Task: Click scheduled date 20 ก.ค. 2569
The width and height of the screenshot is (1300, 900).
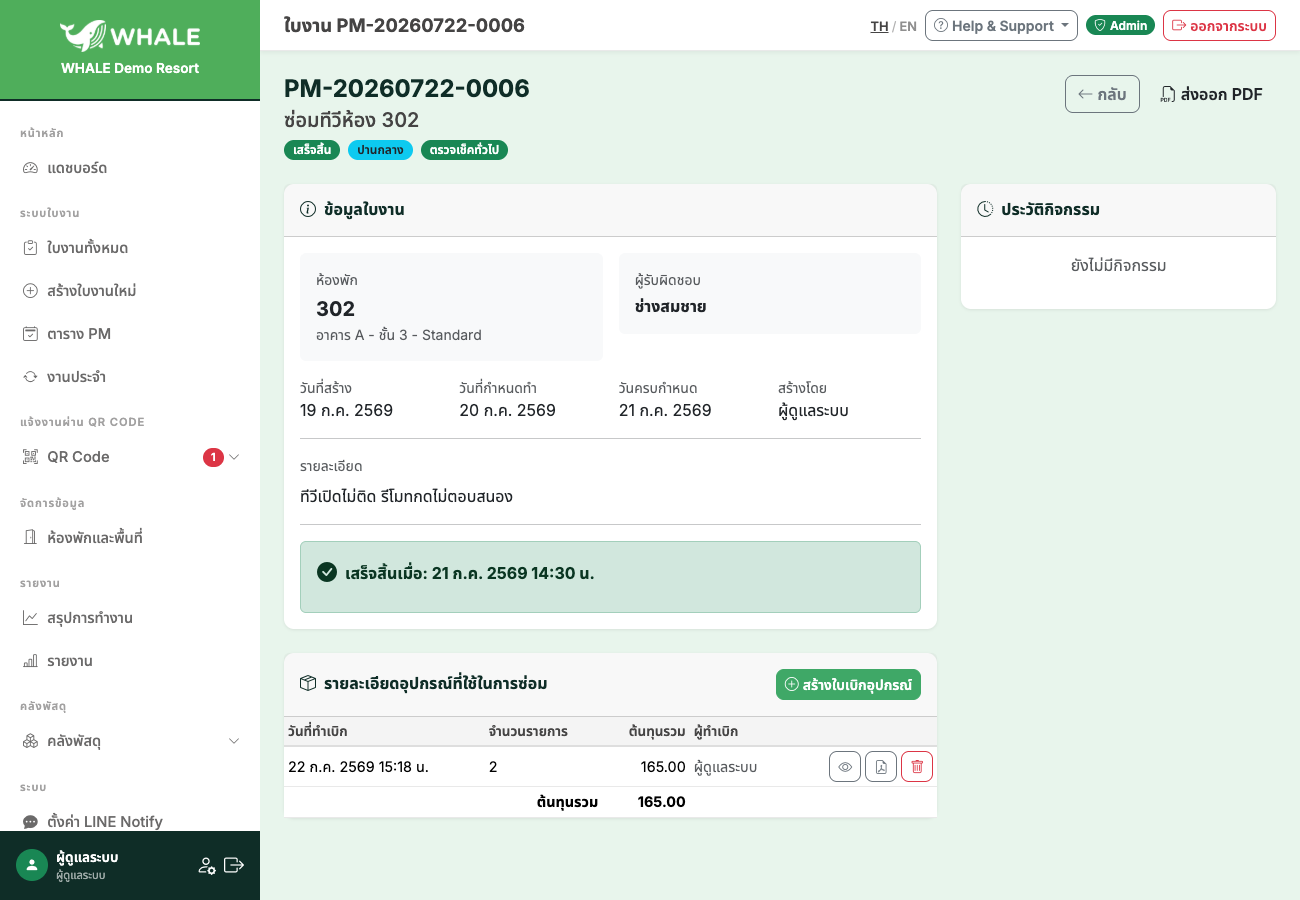Action: tap(507, 410)
